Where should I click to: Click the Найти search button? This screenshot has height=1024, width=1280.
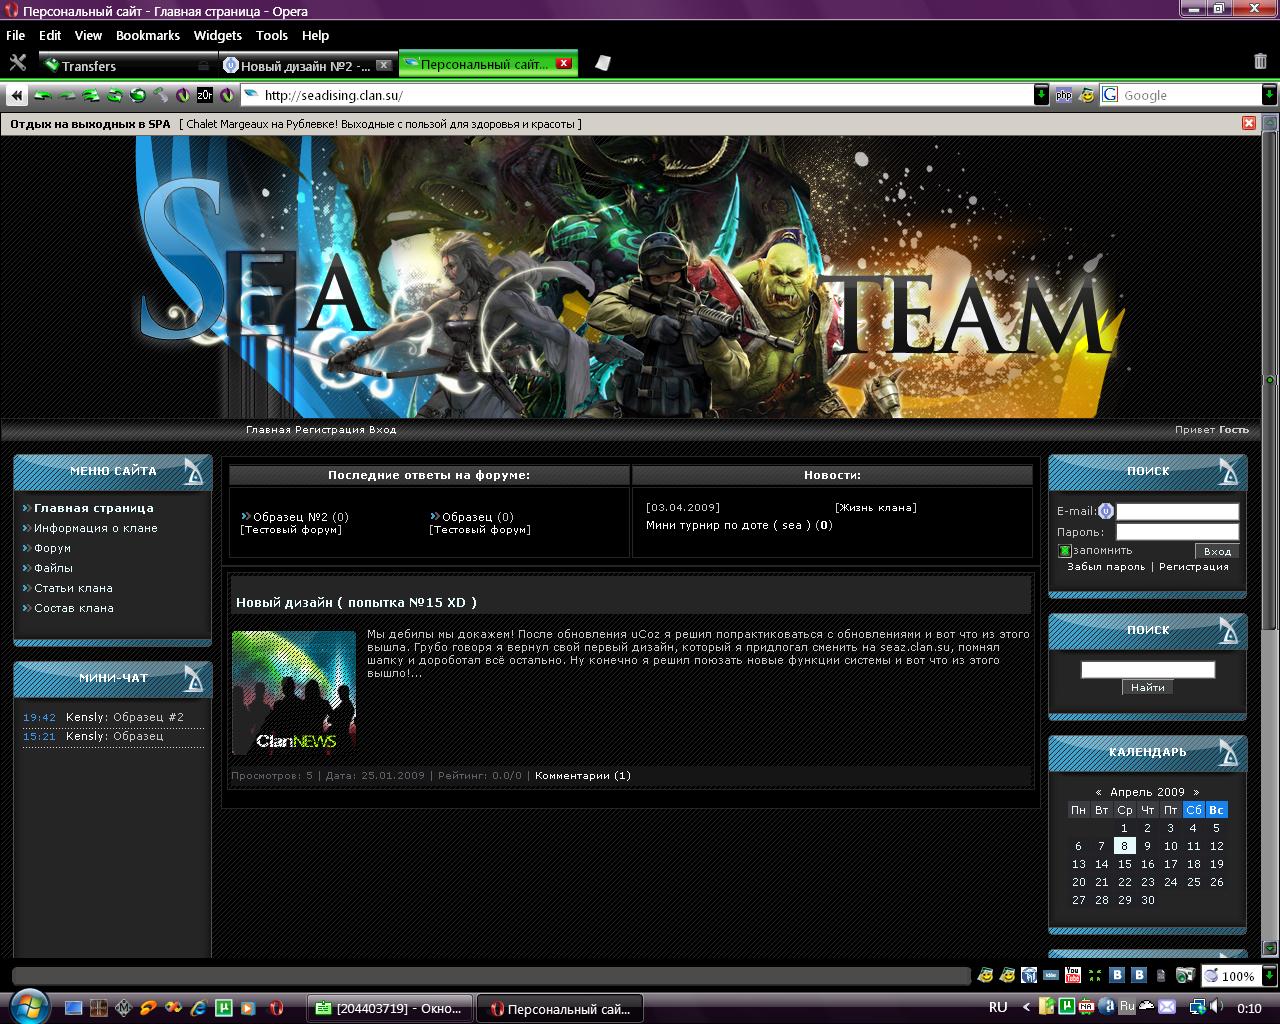click(1147, 687)
